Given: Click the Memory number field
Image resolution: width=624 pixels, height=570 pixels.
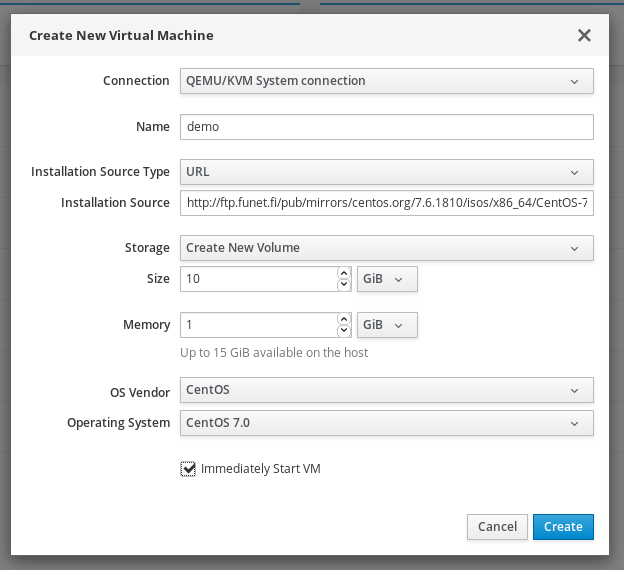Looking at the screenshot, I should tap(258, 325).
